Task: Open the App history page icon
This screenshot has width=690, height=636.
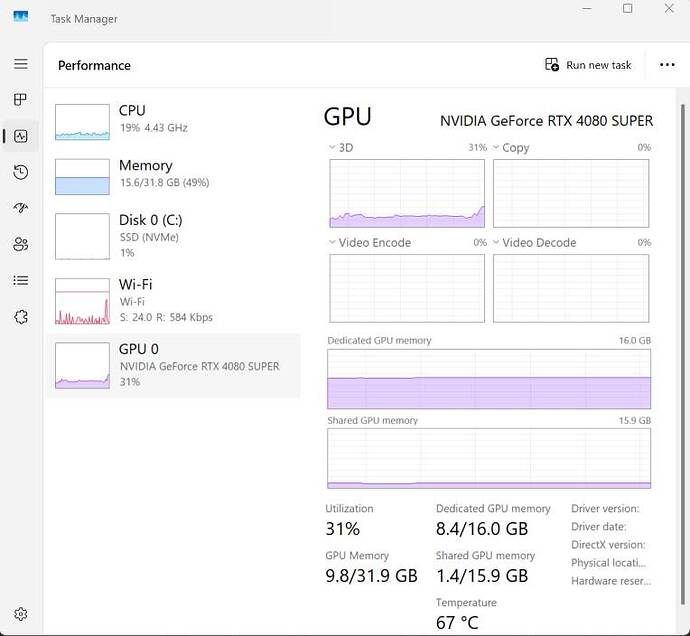Action: tap(21, 172)
